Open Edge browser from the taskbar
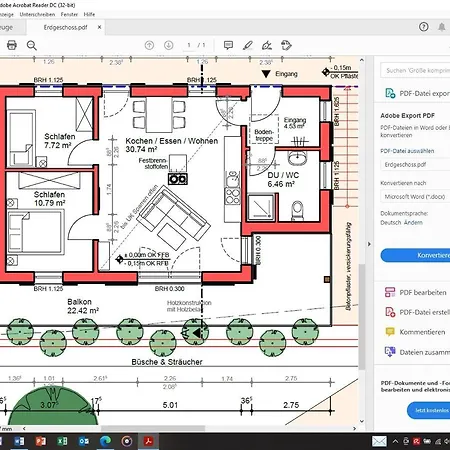The image size is (450, 450). (105, 441)
